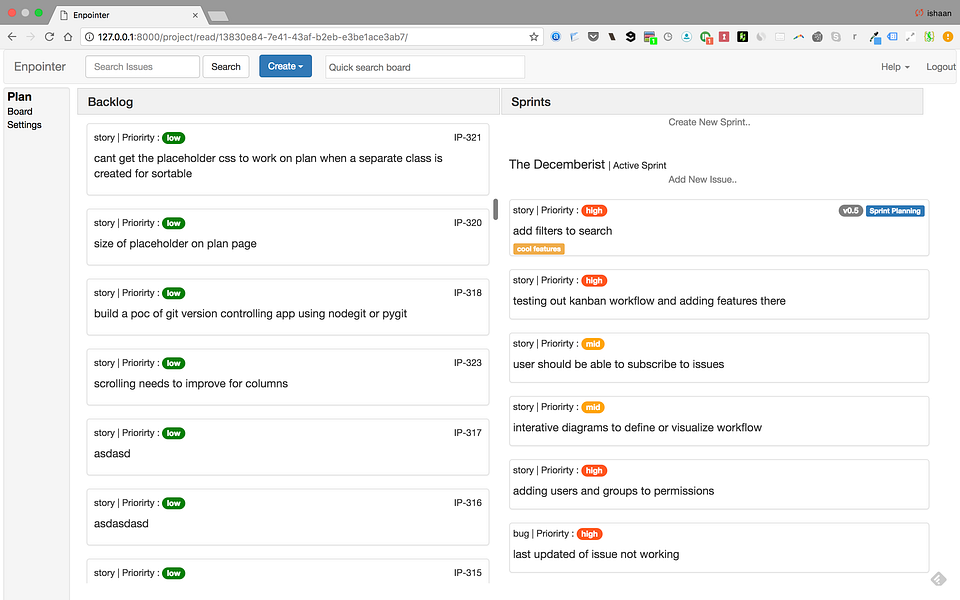Click low priority badge on IP-321
The image size is (960, 600).
pos(173,138)
